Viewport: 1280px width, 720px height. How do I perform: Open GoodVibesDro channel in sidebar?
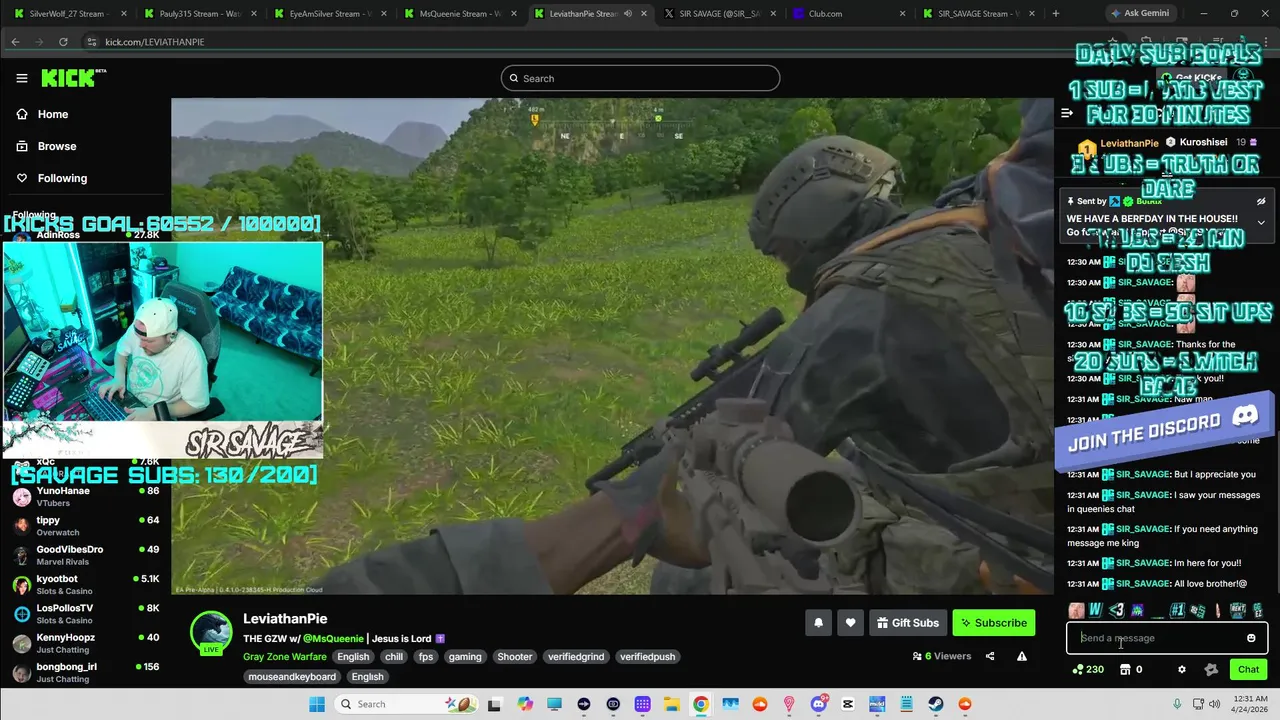pyautogui.click(x=85, y=555)
